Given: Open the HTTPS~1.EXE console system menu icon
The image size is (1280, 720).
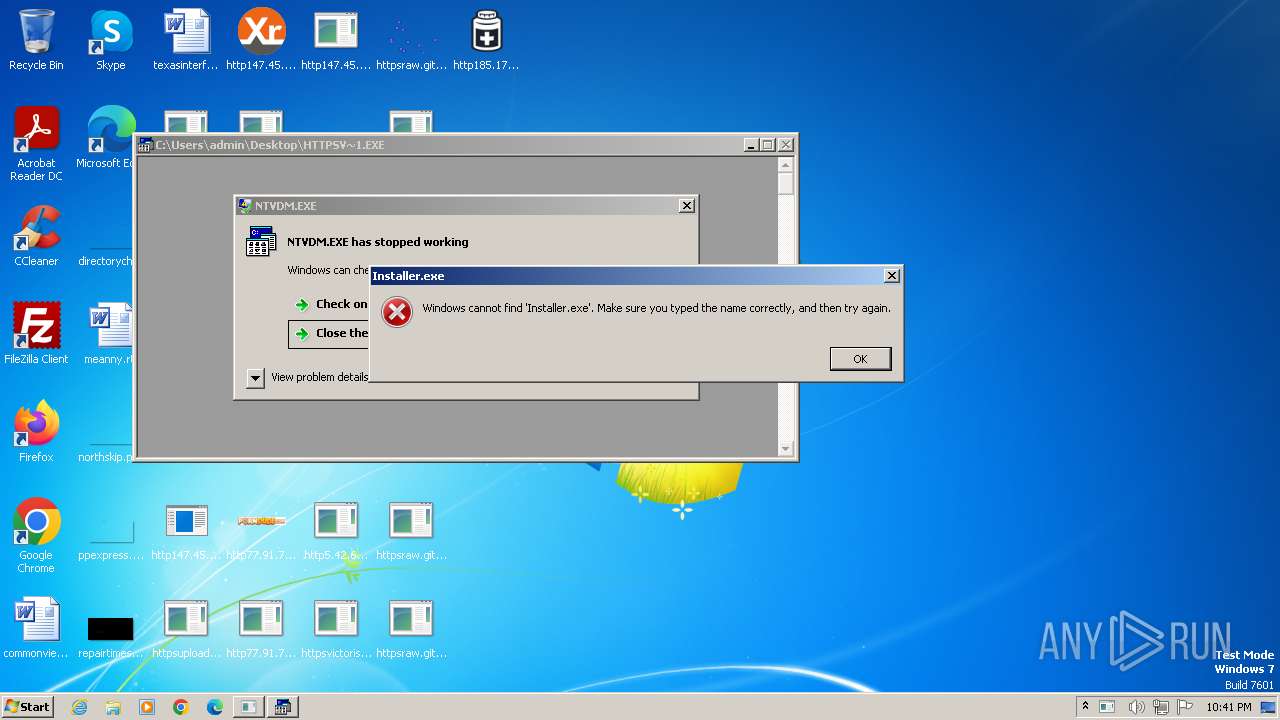Looking at the screenshot, I should pyautogui.click(x=145, y=145).
